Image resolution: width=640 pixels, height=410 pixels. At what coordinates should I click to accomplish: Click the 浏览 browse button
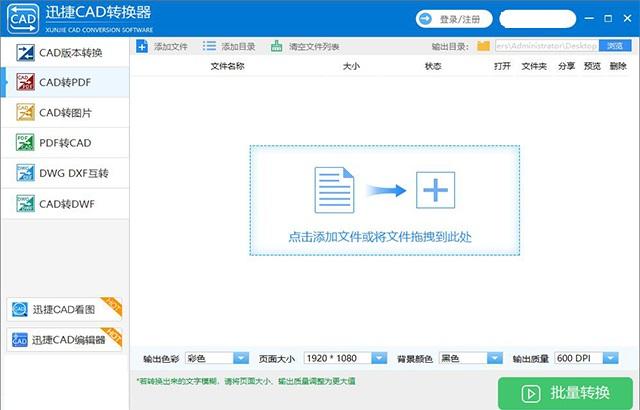(615, 46)
